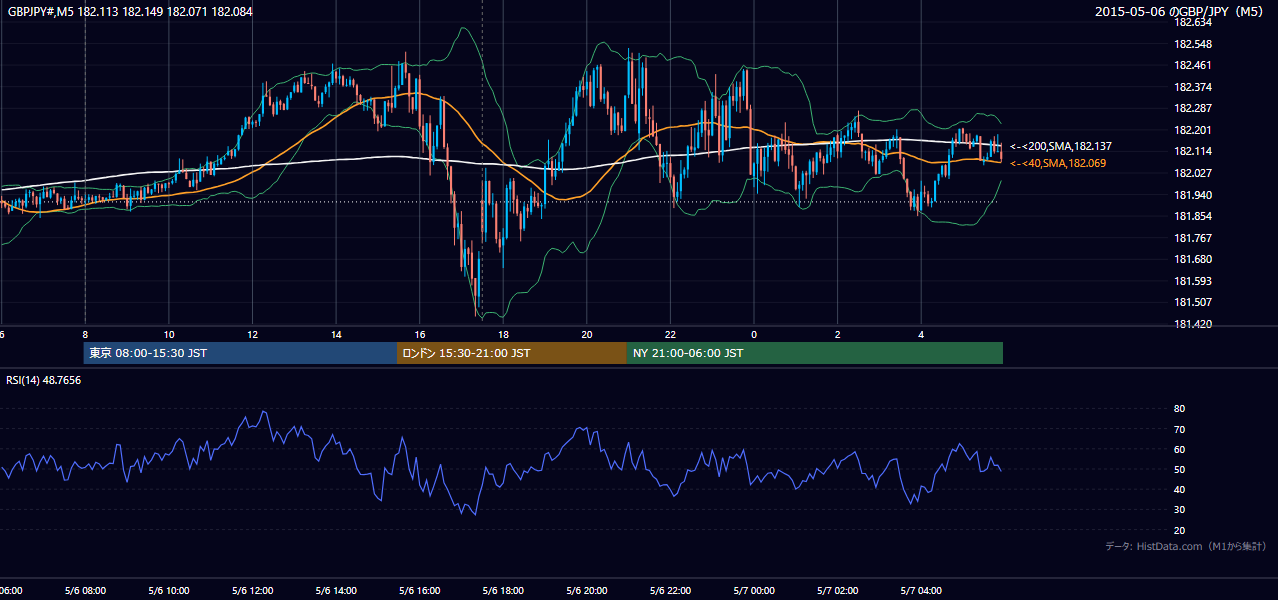Click RSI scale value 30
The width and height of the screenshot is (1278, 600).
tap(1179, 510)
